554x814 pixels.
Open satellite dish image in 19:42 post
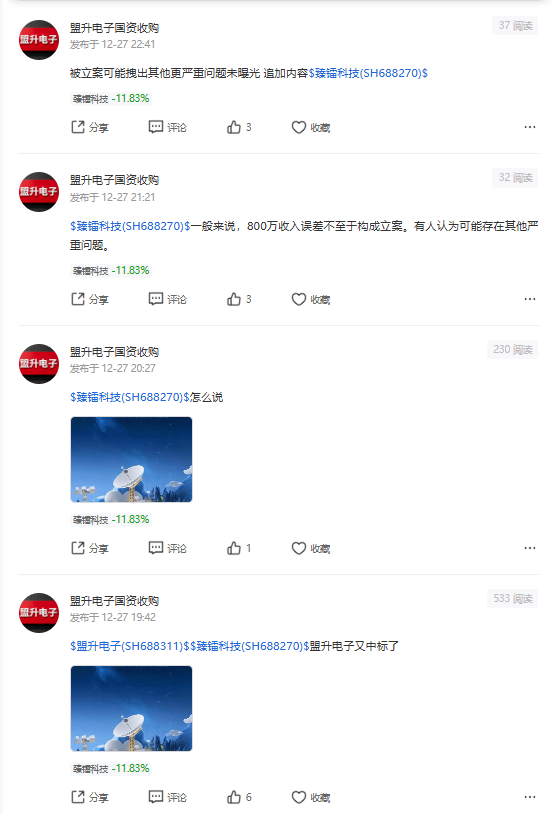[131, 708]
